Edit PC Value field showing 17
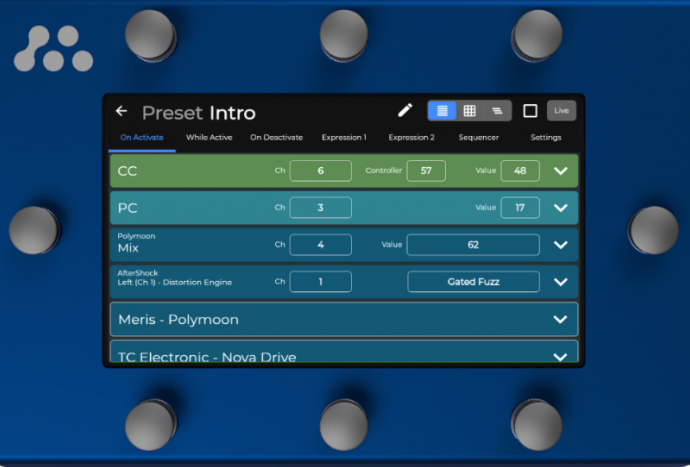 pyautogui.click(x=520, y=208)
